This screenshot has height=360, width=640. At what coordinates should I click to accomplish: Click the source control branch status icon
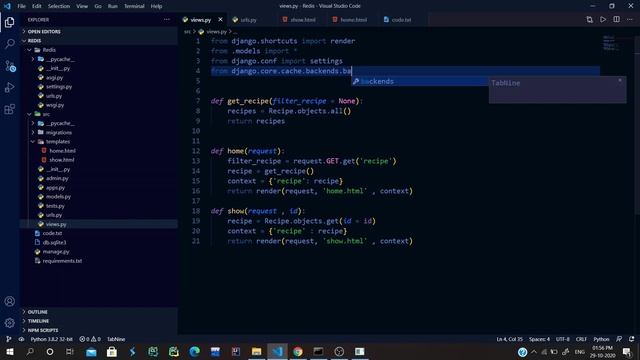point(9,339)
